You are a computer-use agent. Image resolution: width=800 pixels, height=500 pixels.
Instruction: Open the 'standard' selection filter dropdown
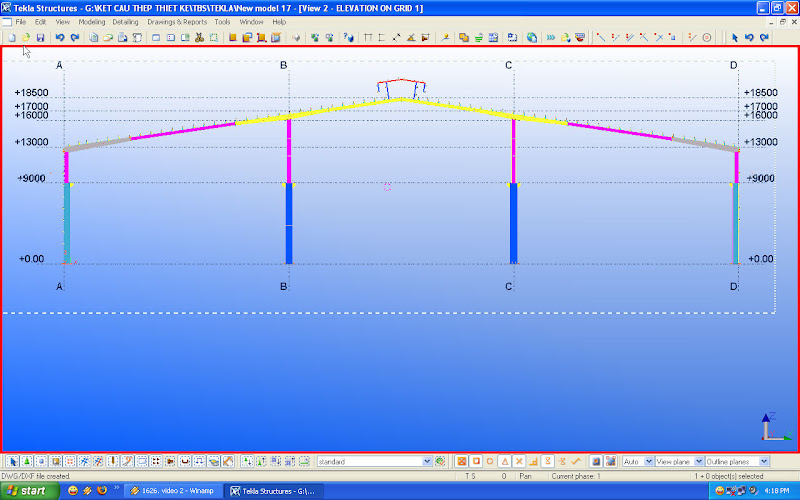(427, 461)
